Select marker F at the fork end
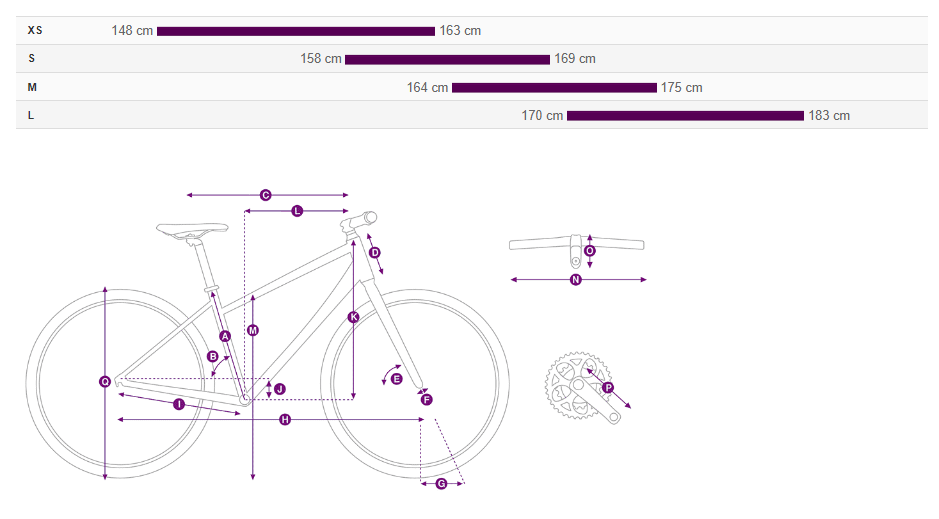The height and width of the screenshot is (519, 939). click(427, 400)
